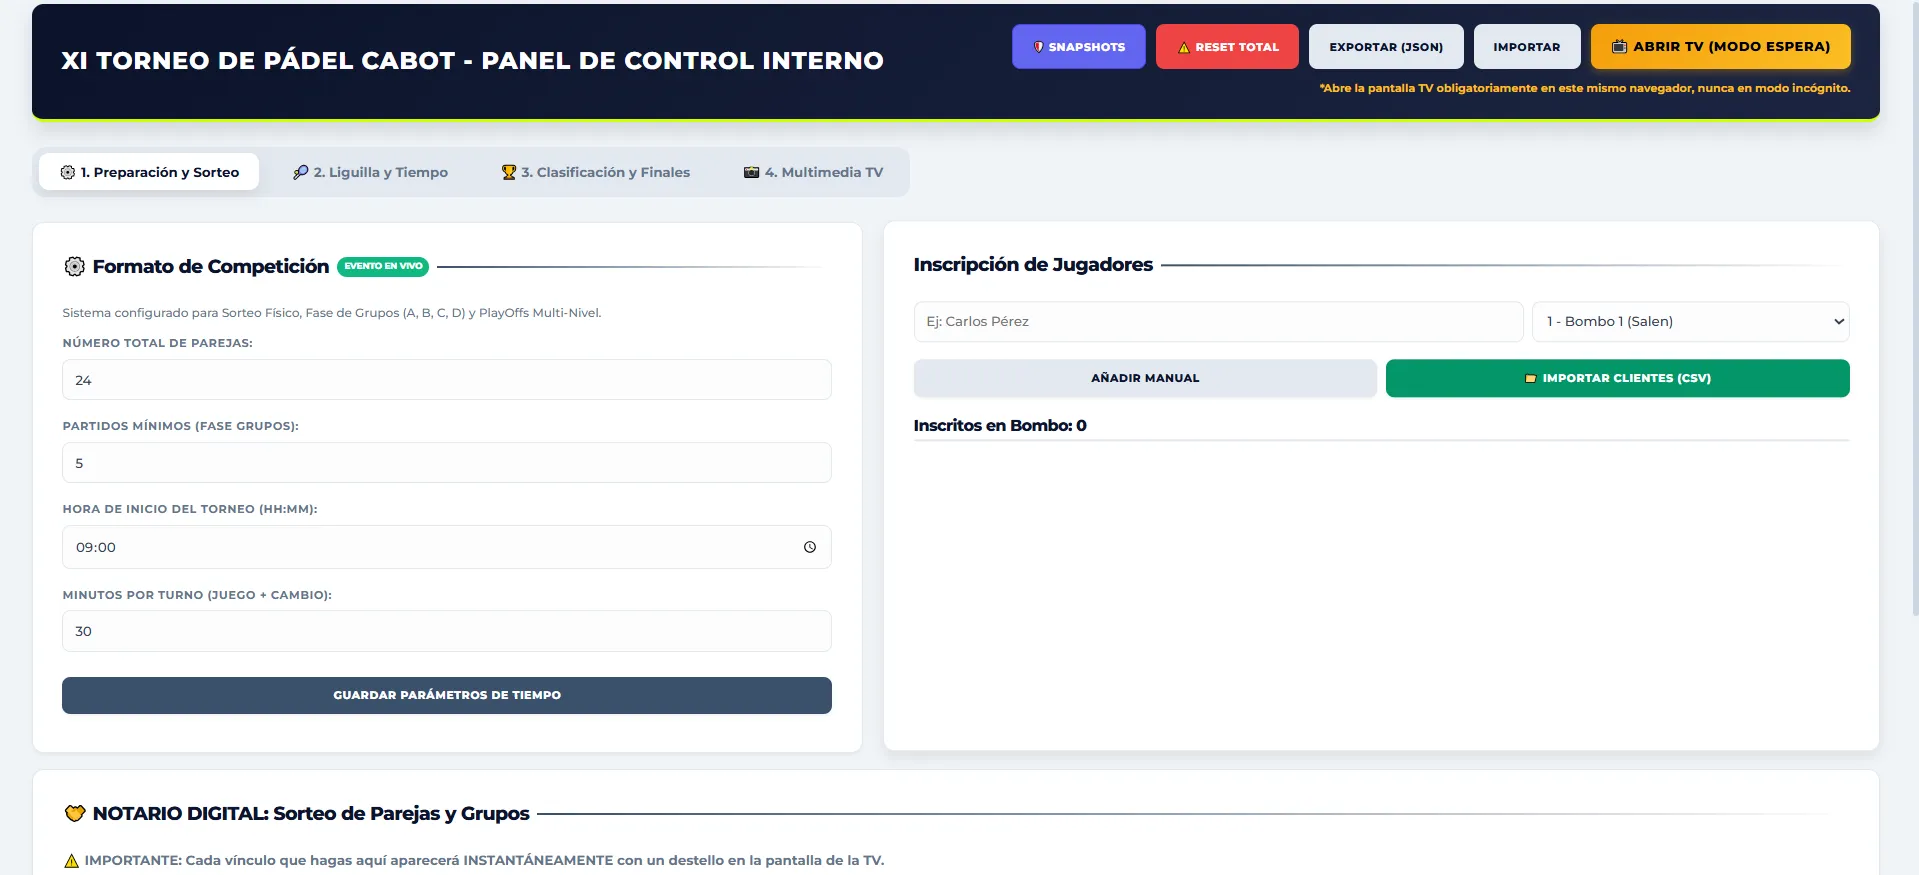Image resolution: width=1919 pixels, height=875 pixels.
Task: Click the Importar button in header
Action: point(1527,47)
